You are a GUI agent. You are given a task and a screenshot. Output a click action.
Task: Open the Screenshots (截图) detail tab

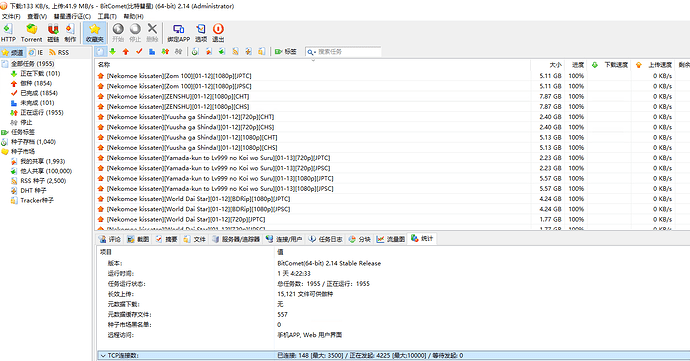[138, 239]
